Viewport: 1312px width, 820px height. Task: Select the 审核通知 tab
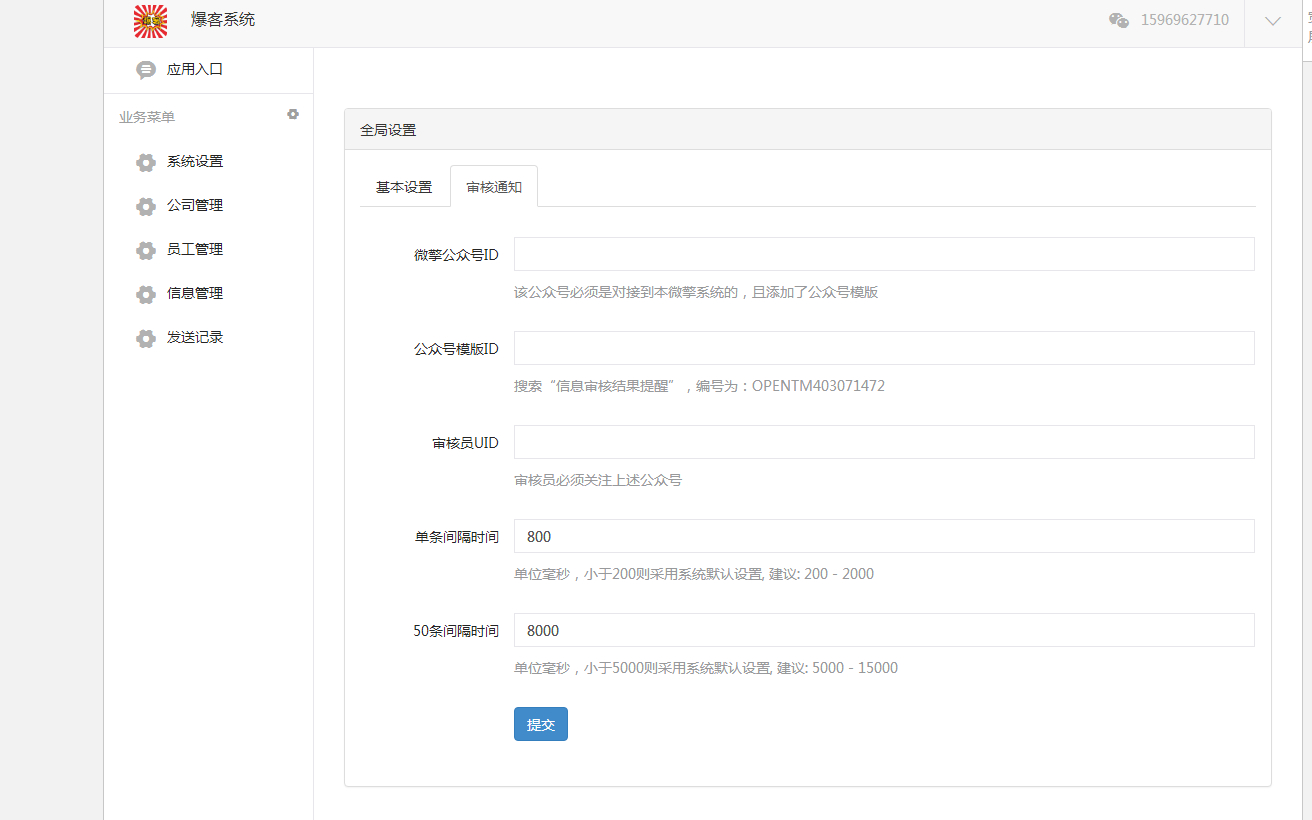[494, 187]
